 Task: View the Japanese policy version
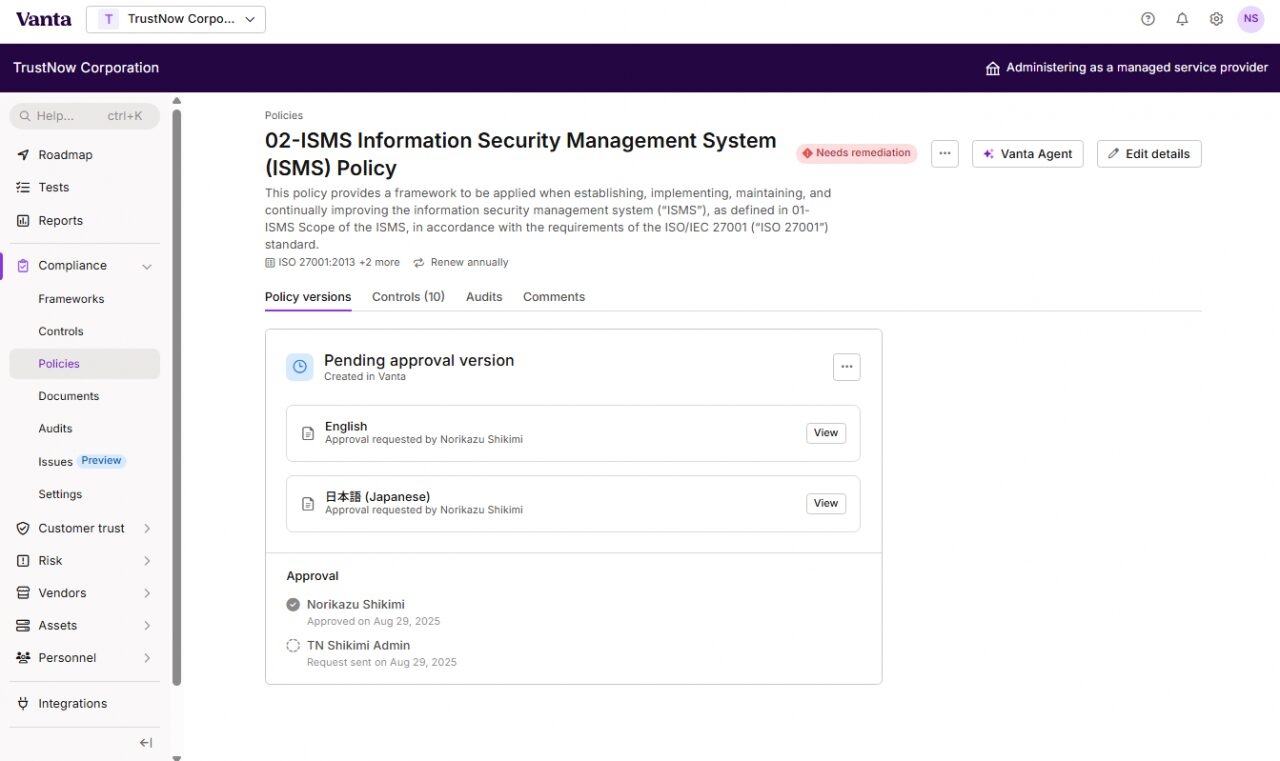click(x=826, y=503)
